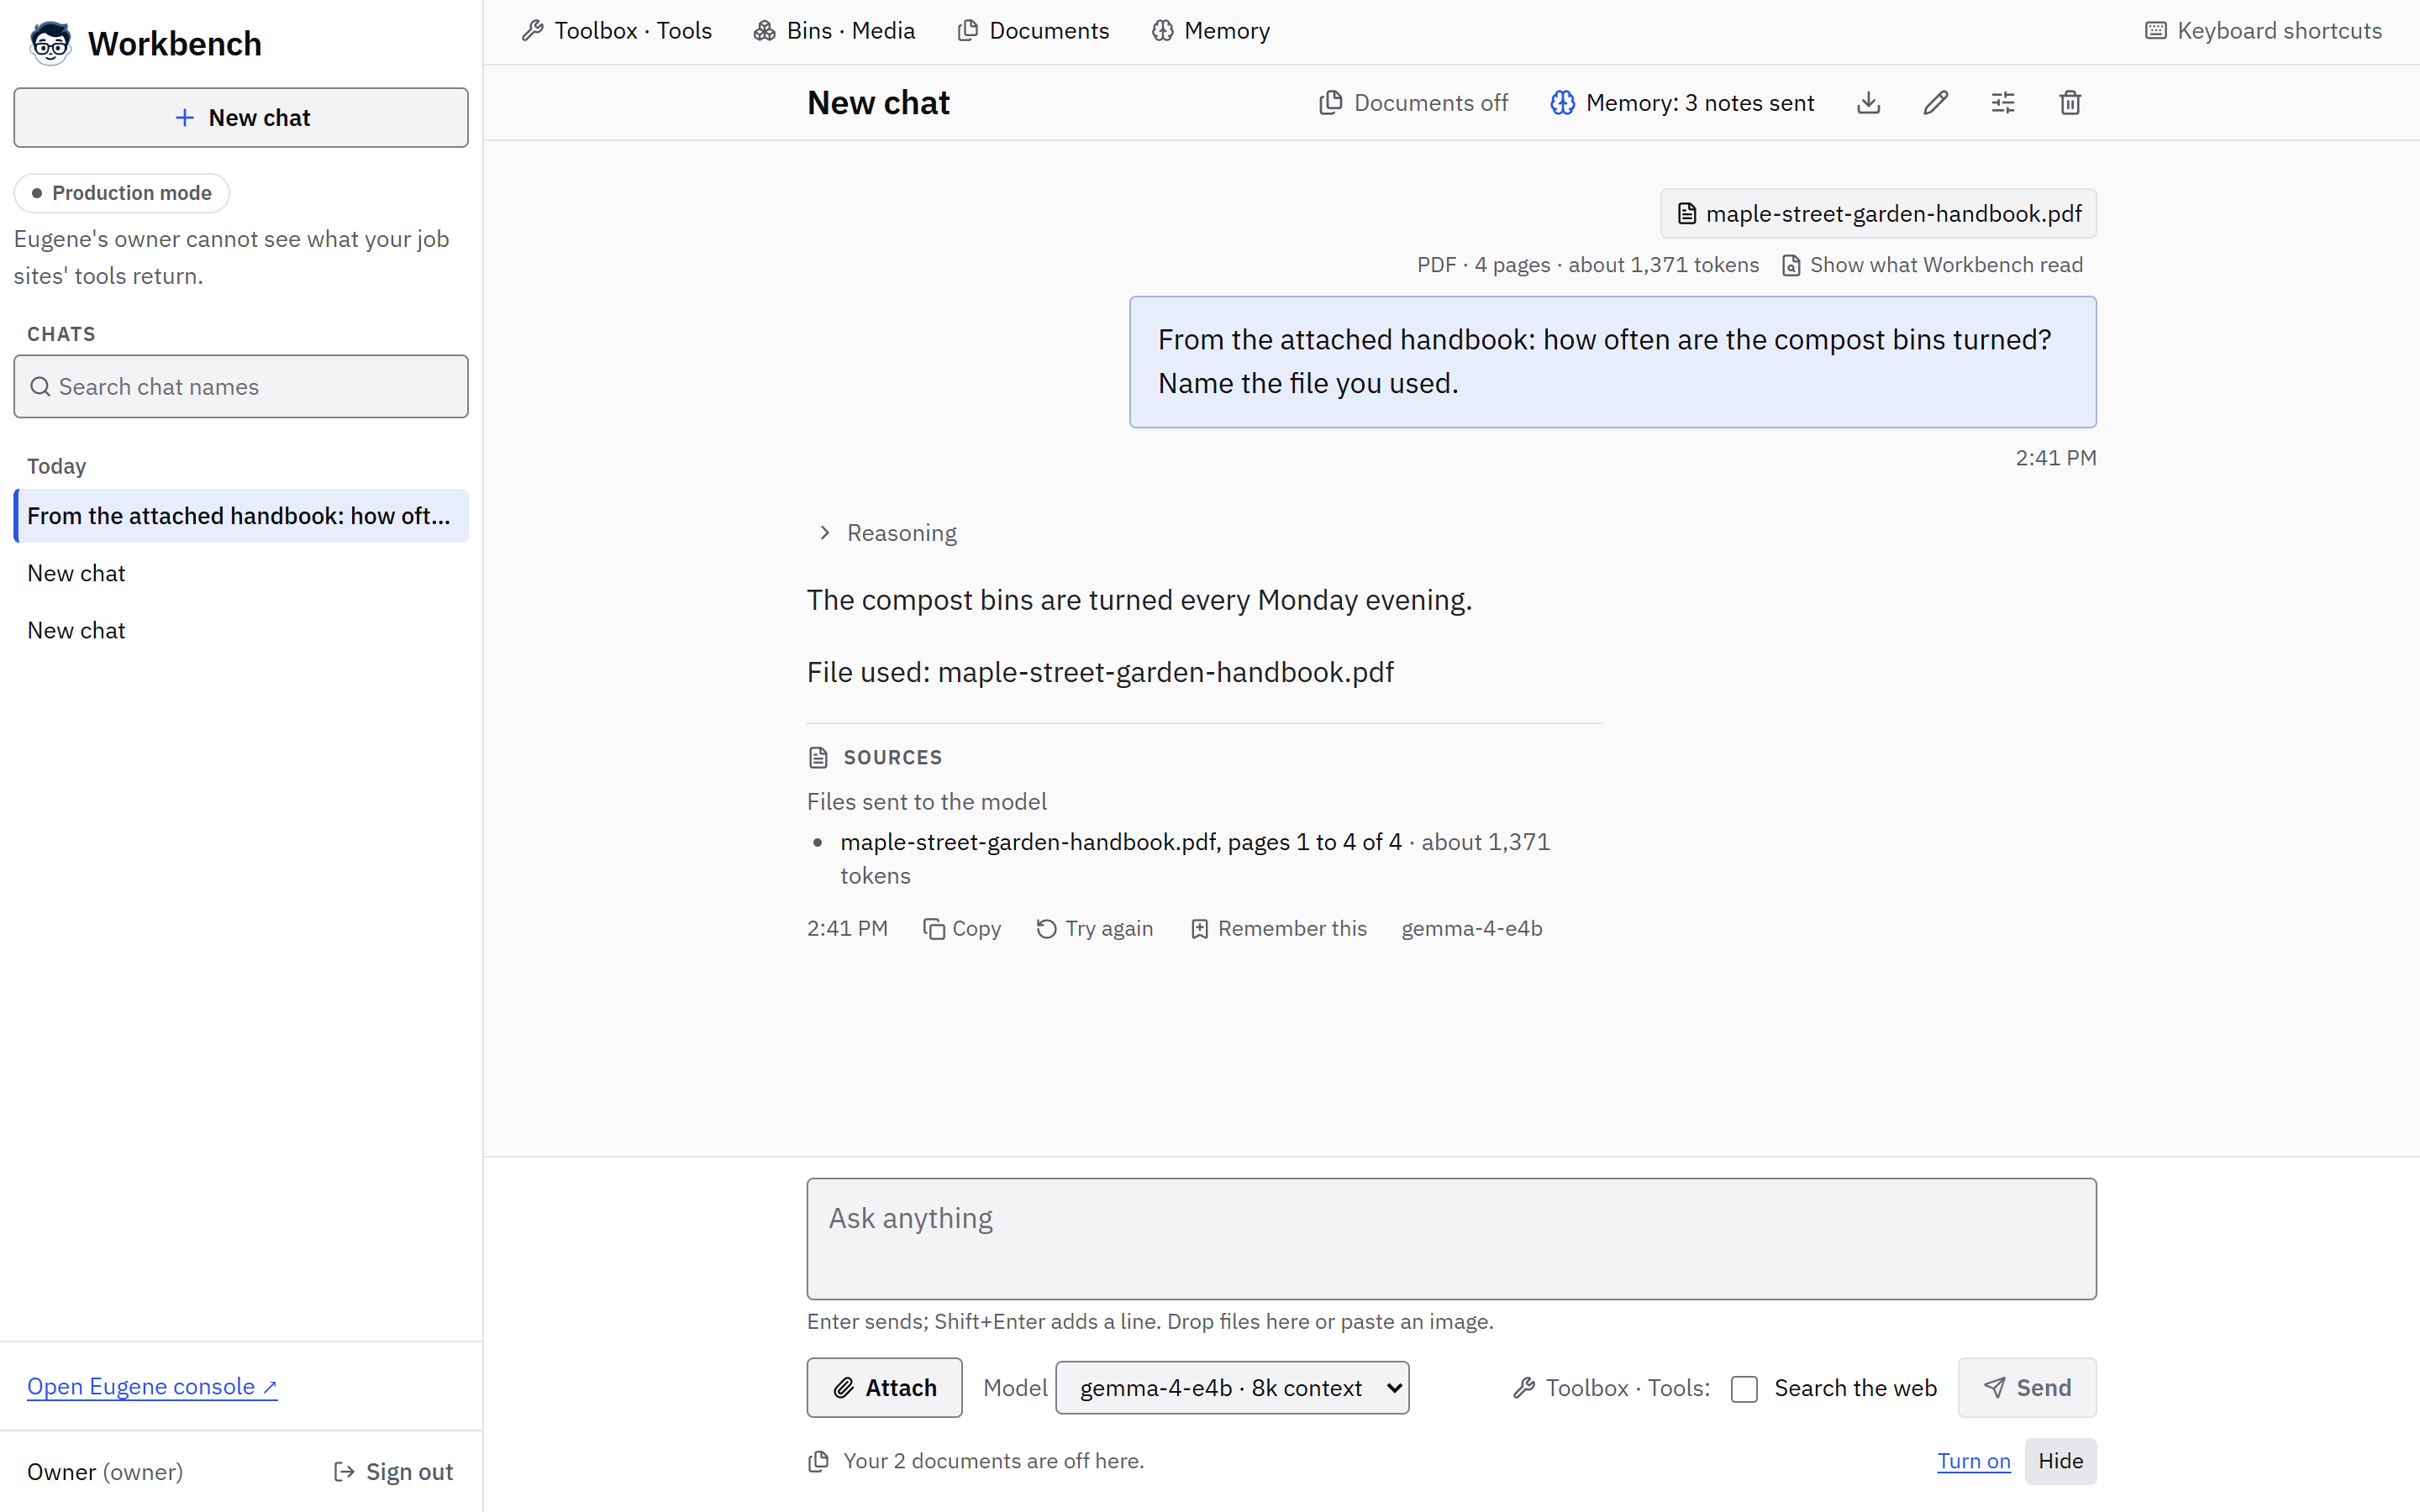Click the Sign out button
This screenshot has width=2420, height=1512.
[393, 1471]
